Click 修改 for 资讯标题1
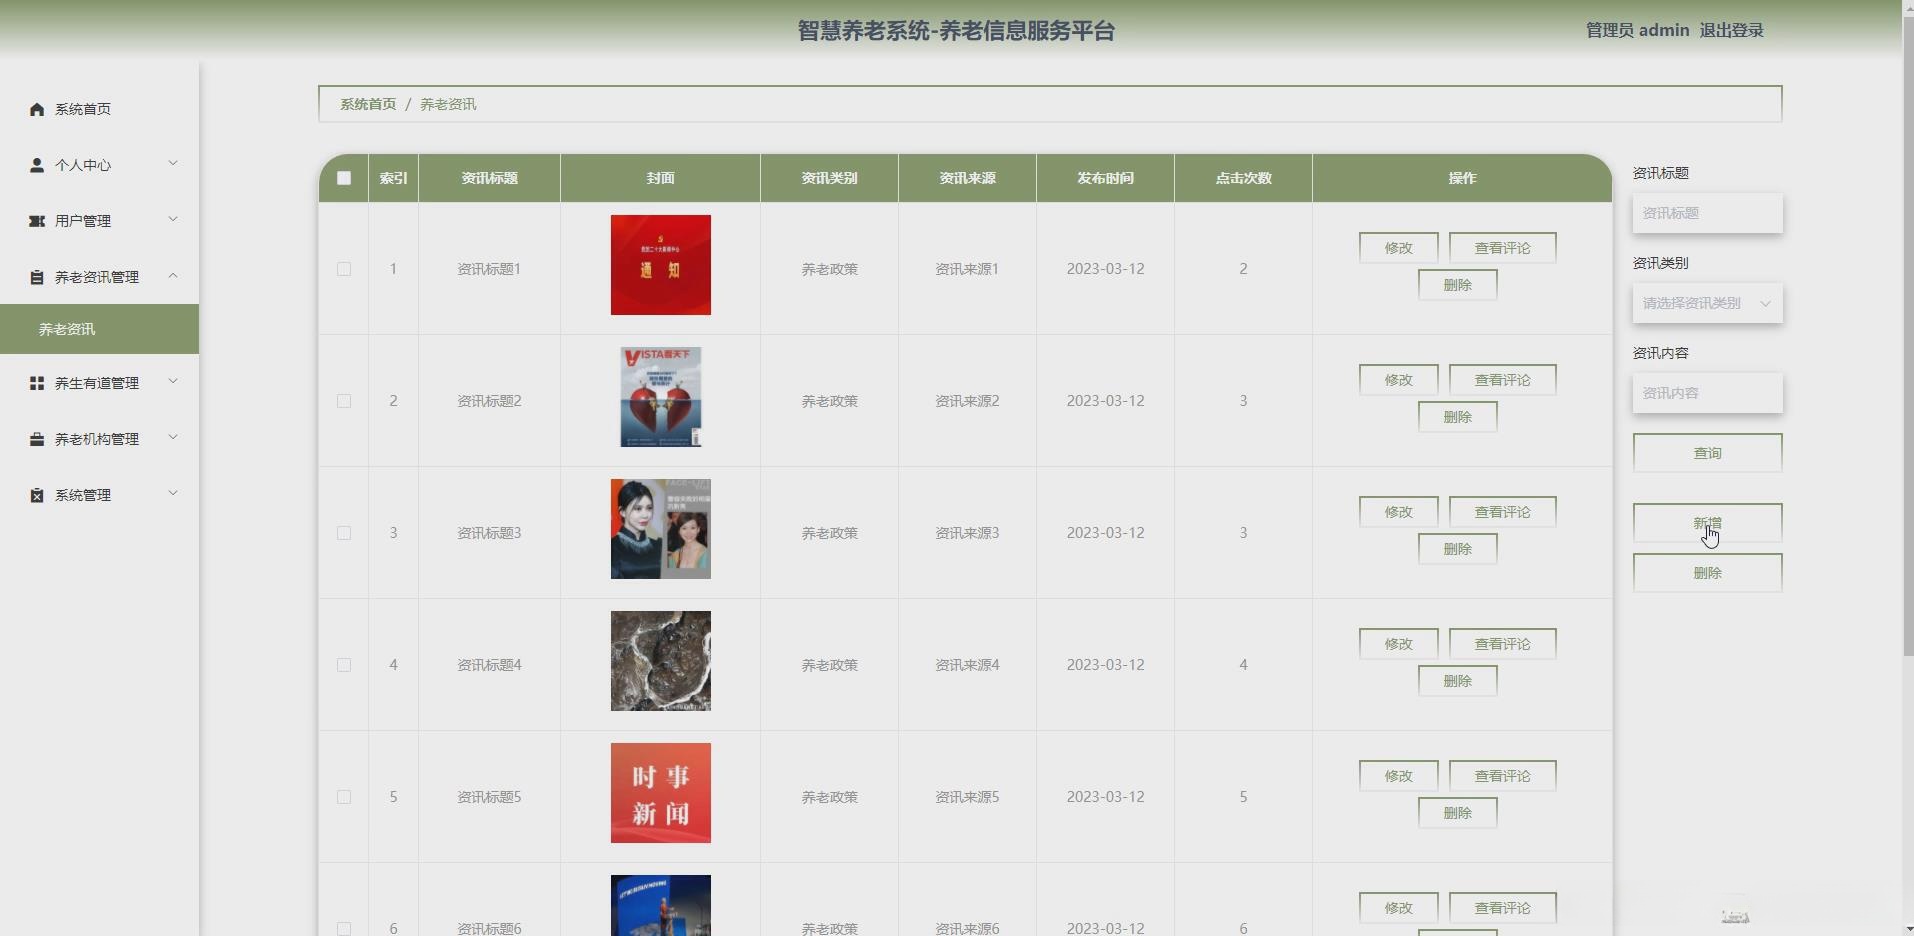Viewport: 1914px width, 936px height. [x=1398, y=248]
